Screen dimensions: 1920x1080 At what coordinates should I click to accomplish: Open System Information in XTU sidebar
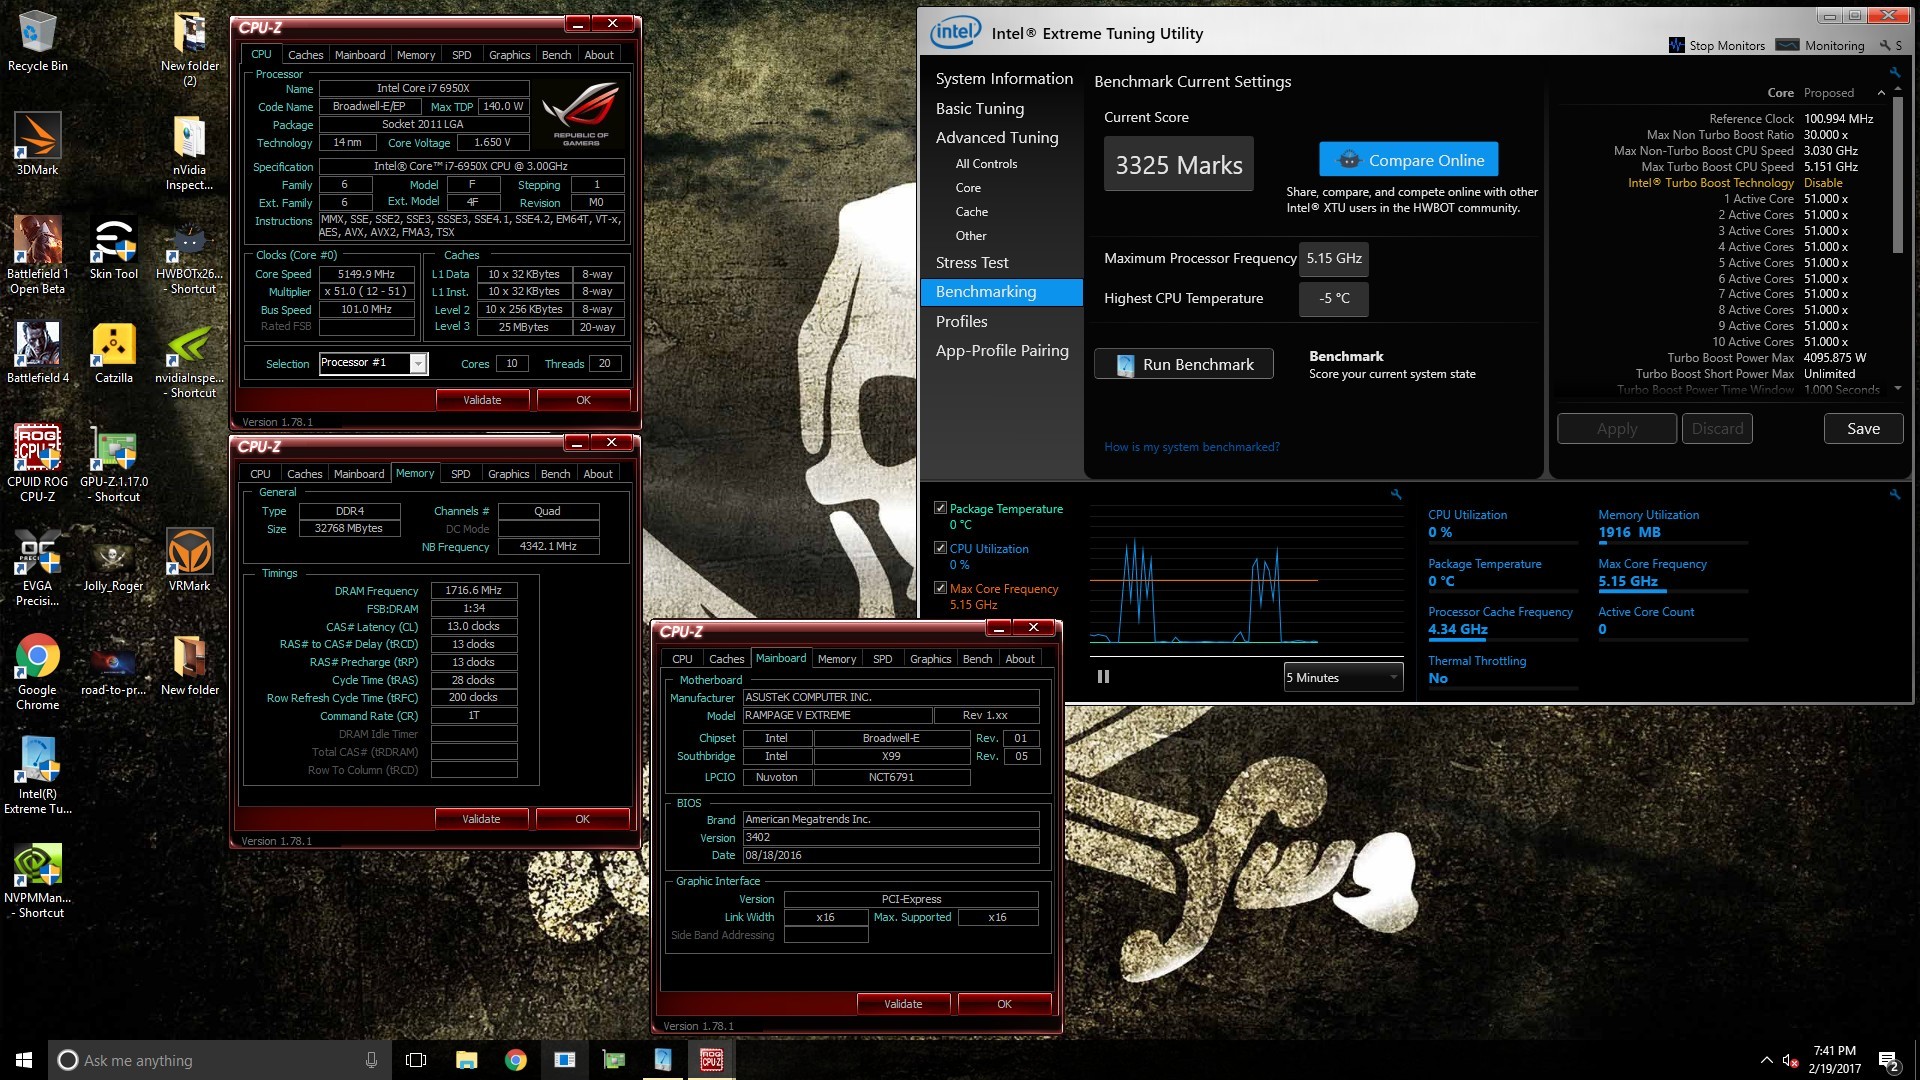(x=1004, y=78)
